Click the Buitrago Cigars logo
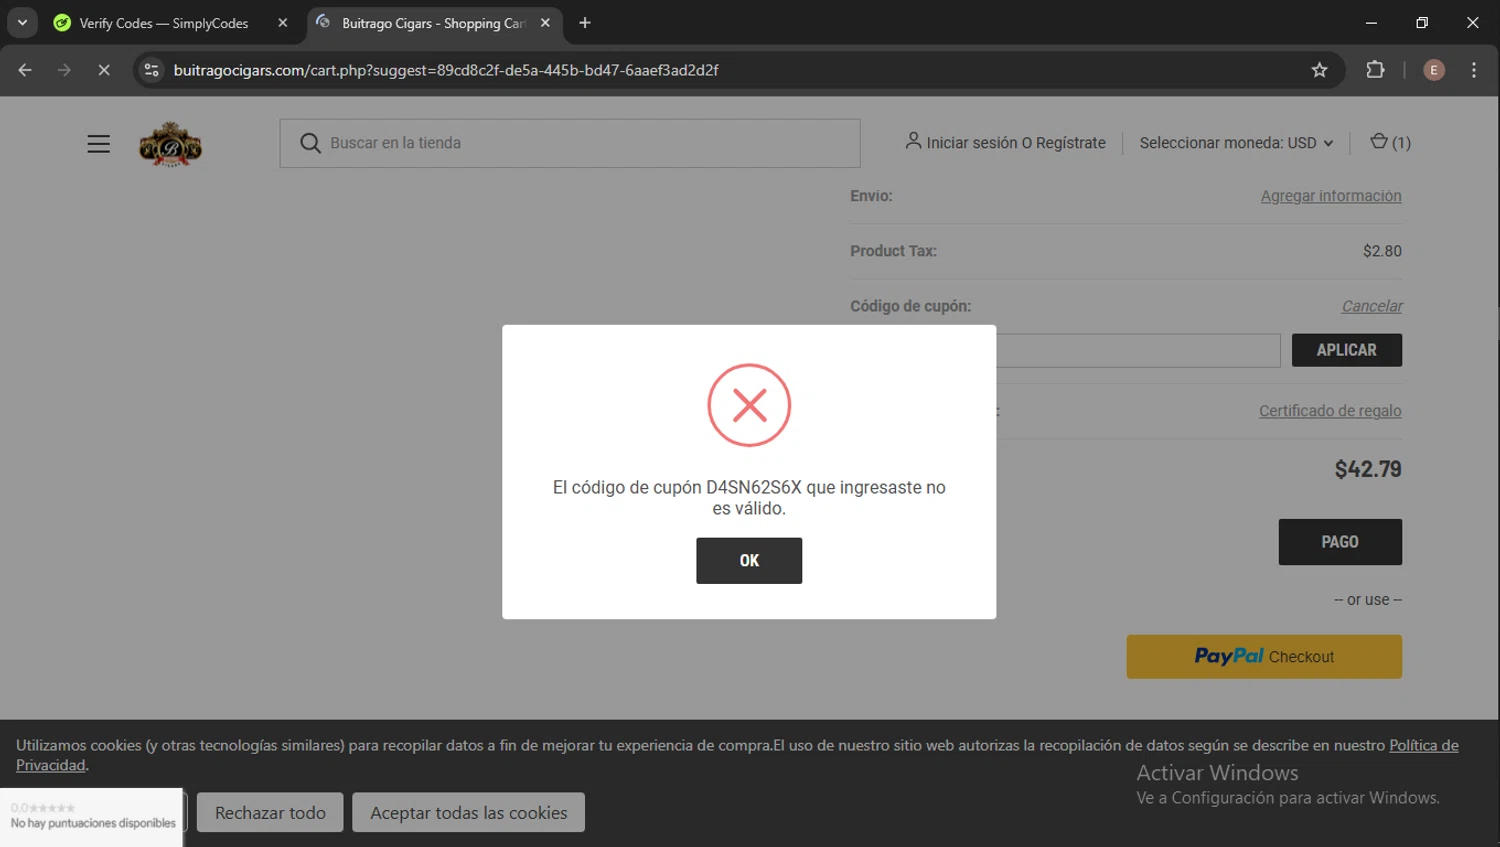Screen dimensions: 1500x847 coord(170,144)
